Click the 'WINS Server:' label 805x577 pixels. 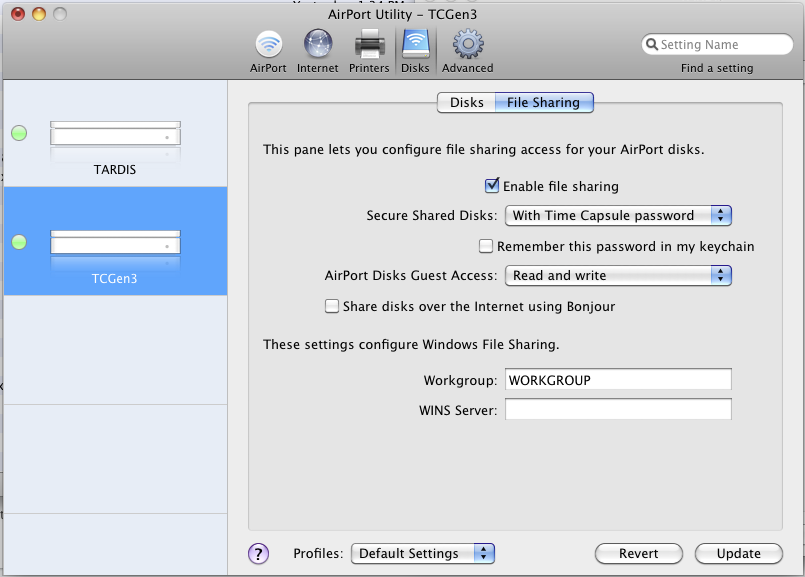tap(458, 411)
